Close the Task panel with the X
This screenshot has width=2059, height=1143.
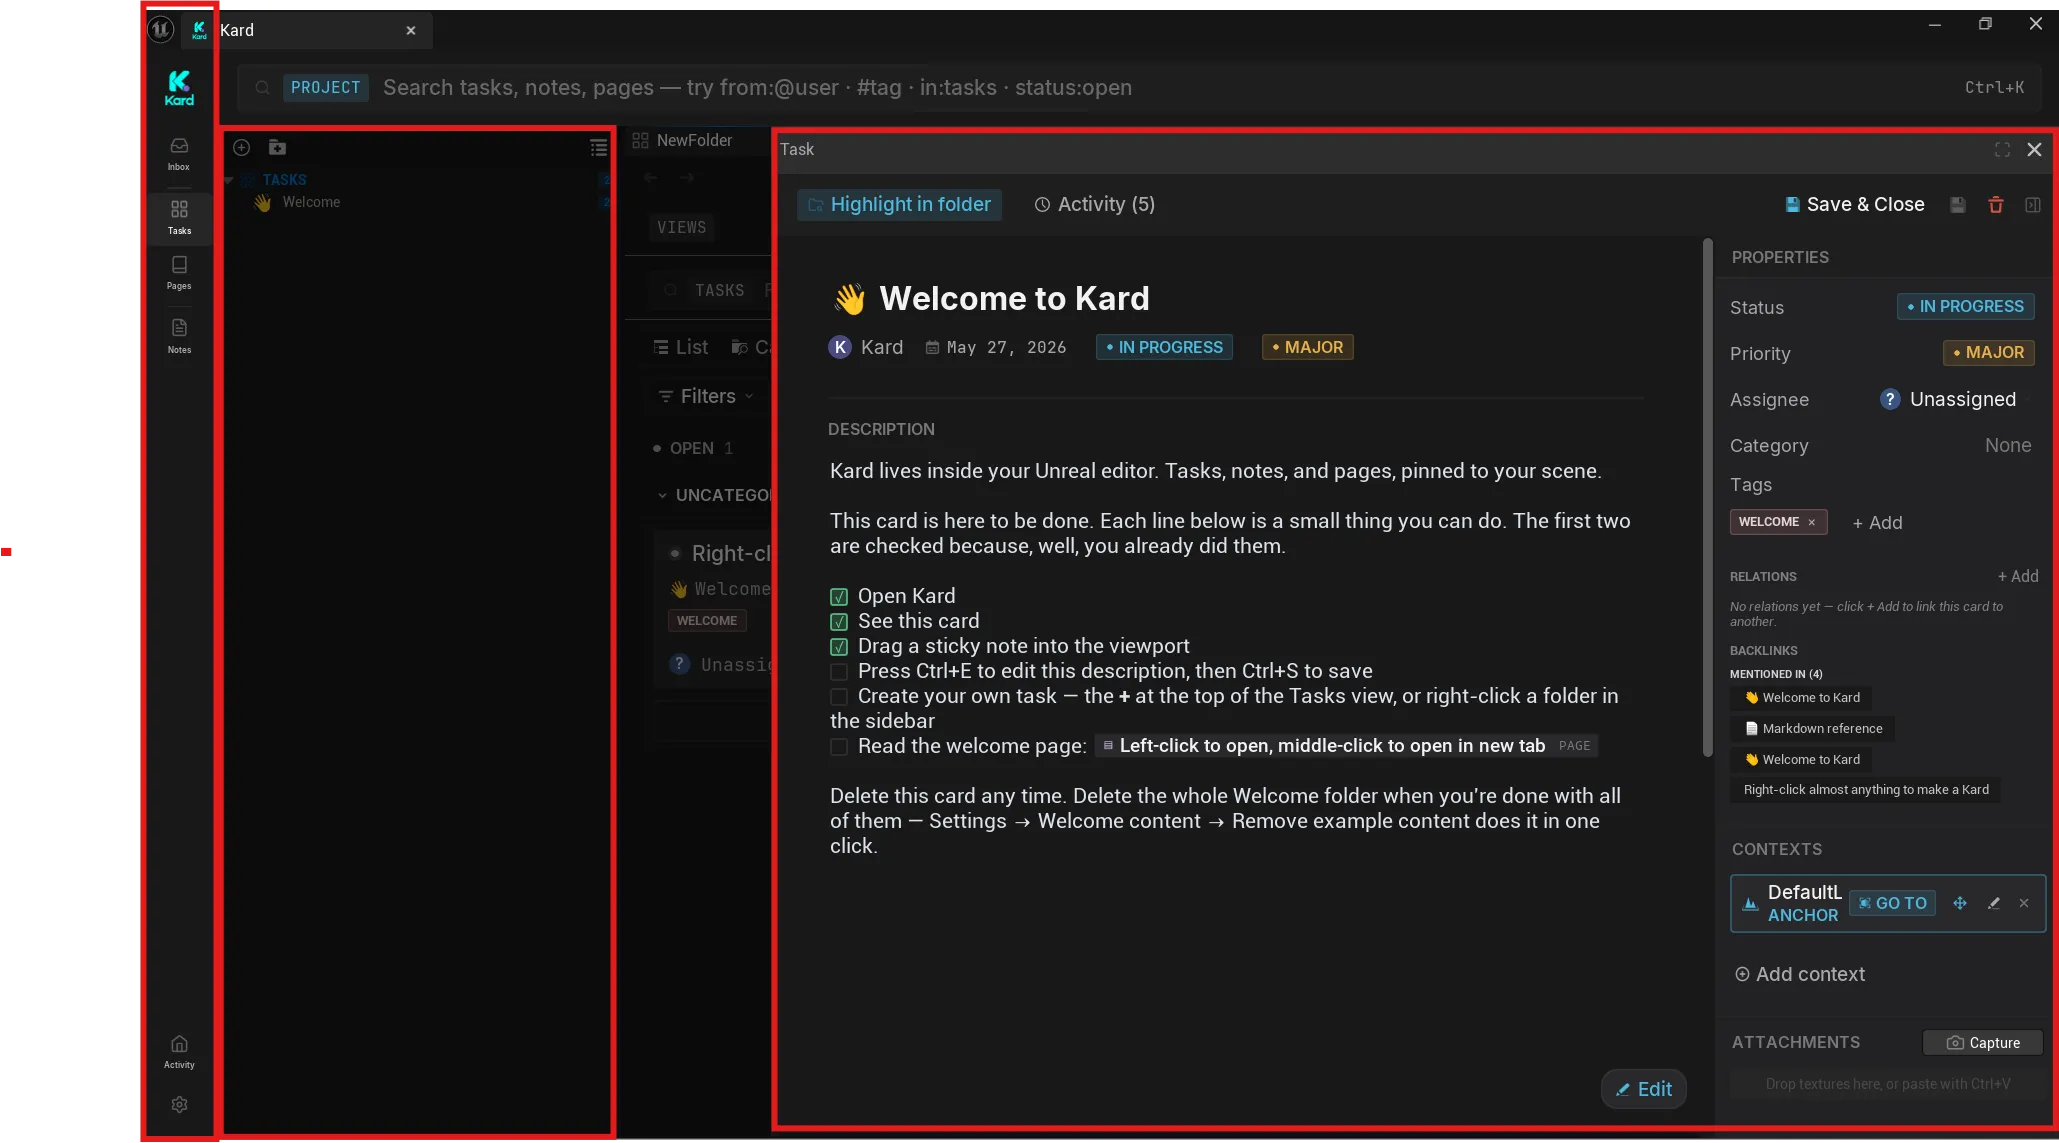[2034, 150]
